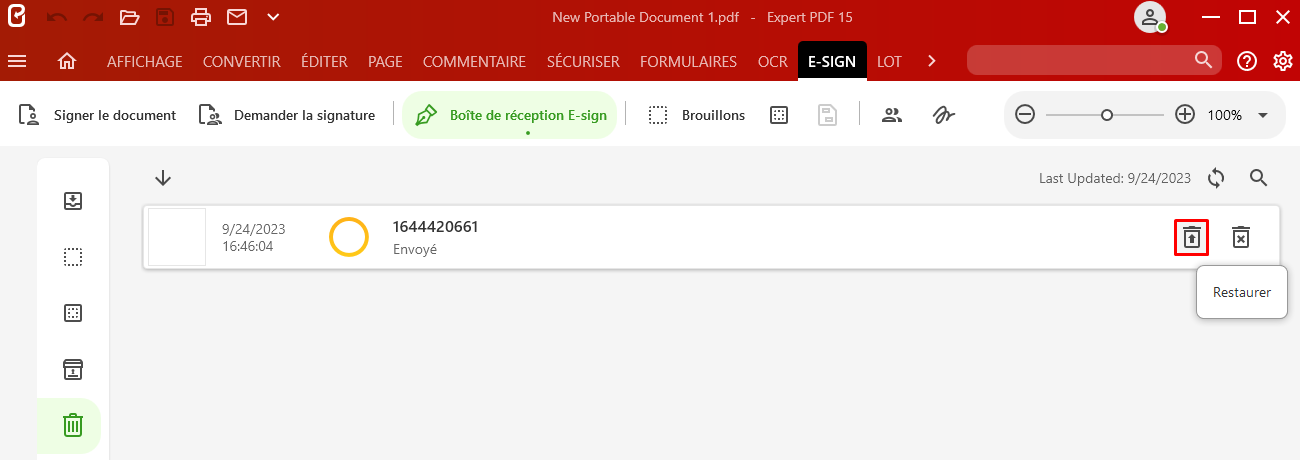
Task: Click the yellow status circle of 1644420661
Action: (349, 237)
